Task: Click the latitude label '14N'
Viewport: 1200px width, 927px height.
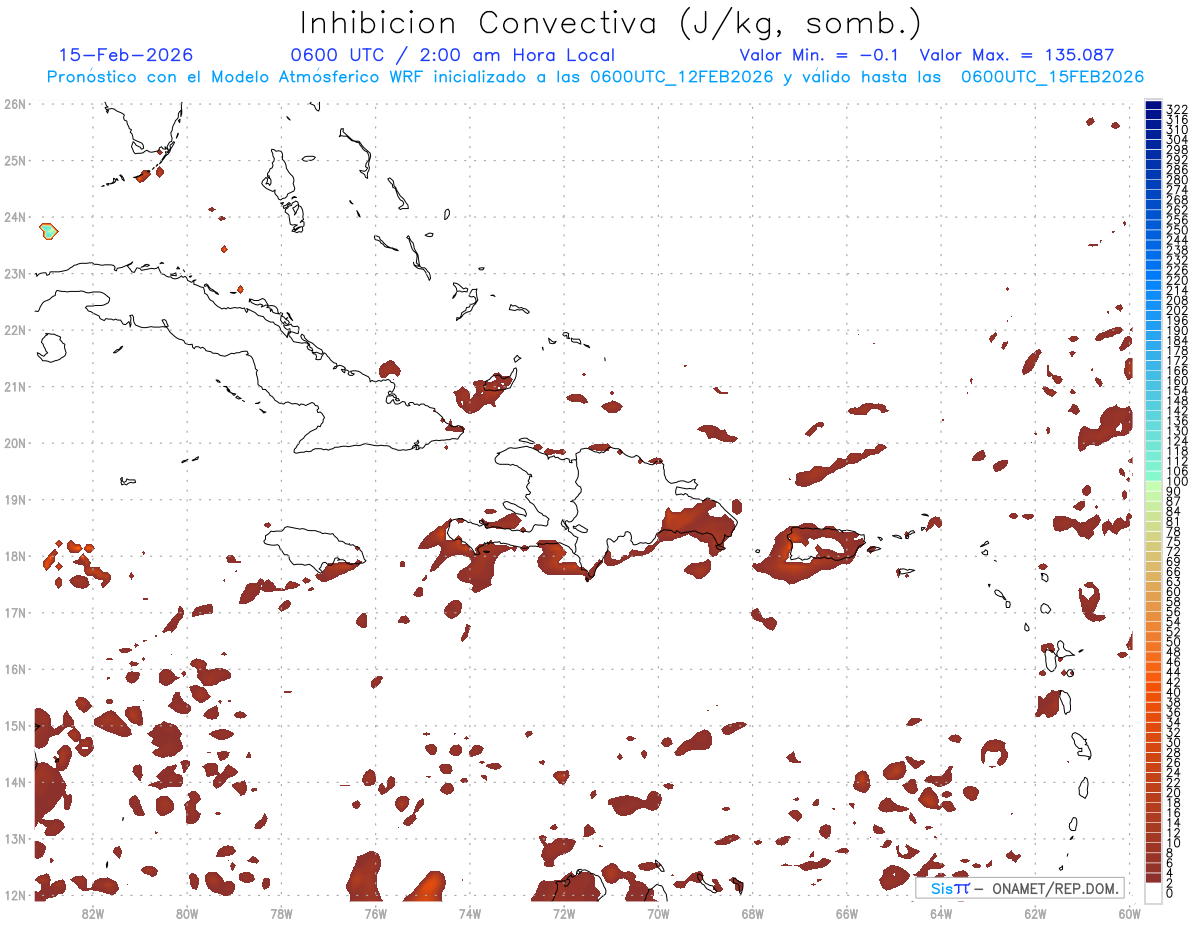Action: click(x=15, y=782)
